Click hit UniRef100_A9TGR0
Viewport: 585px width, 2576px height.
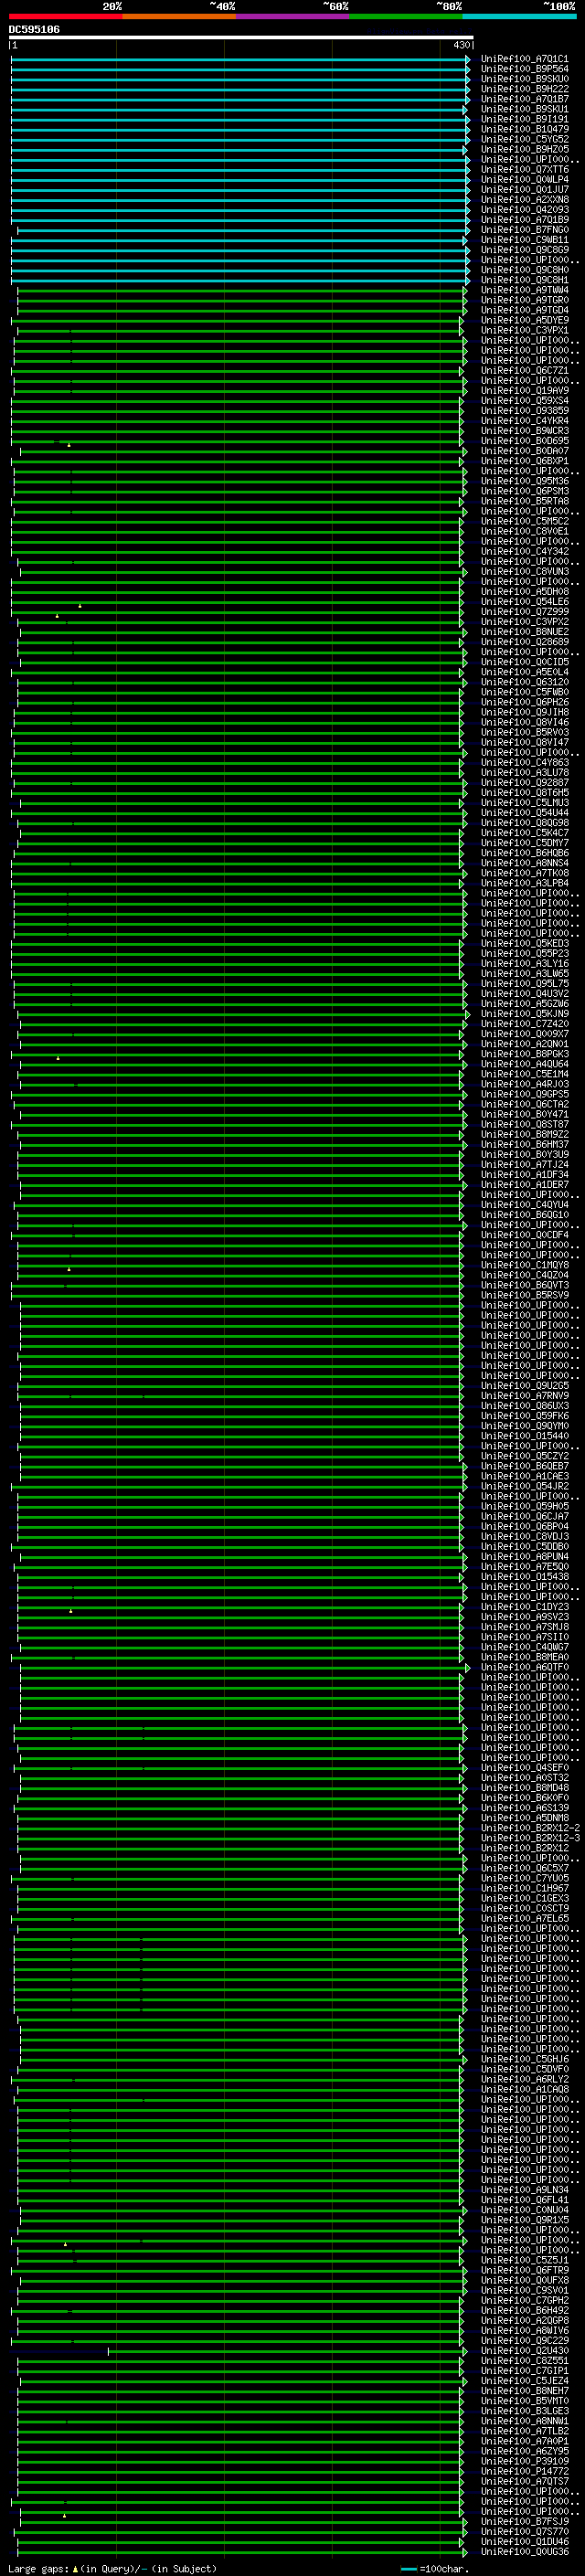[x=524, y=300]
